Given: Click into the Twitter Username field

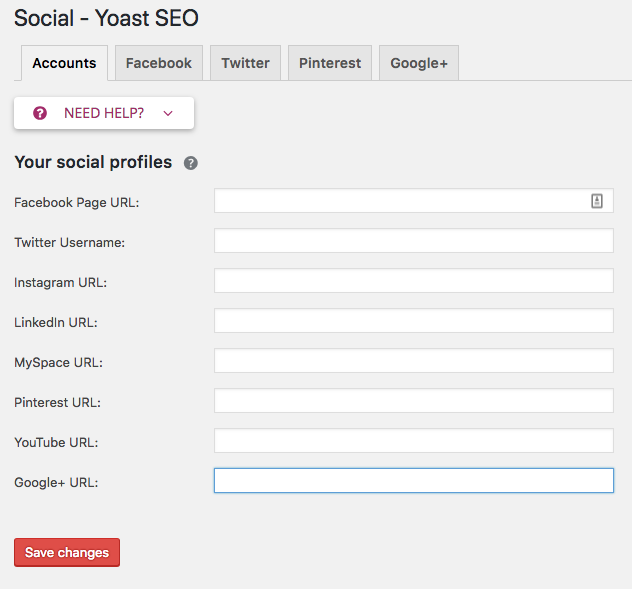Looking at the screenshot, I should pyautogui.click(x=414, y=241).
